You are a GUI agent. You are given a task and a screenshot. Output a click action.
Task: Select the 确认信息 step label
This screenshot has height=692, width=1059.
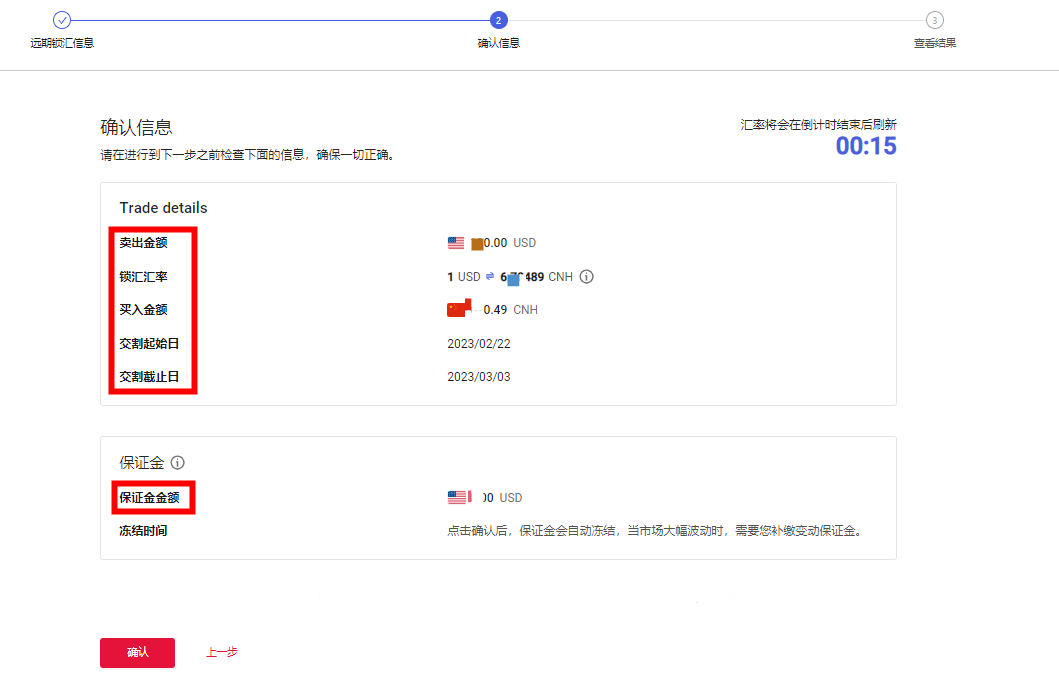tap(498, 43)
